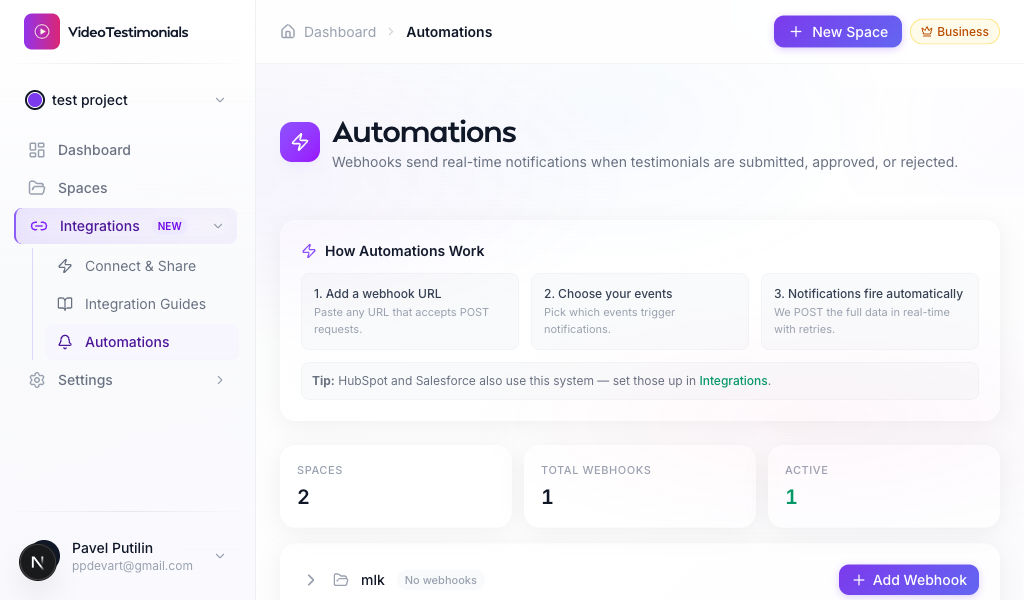Viewport: 1024px width, 600px height.
Task: Open the Pavel Putilin account menu
Action: coord(220,556)
